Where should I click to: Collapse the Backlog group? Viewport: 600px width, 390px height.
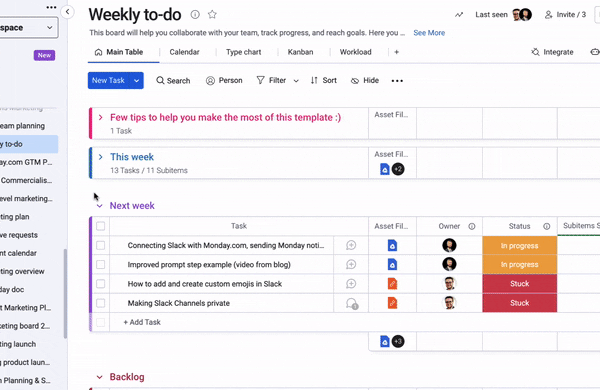(99, 377)
